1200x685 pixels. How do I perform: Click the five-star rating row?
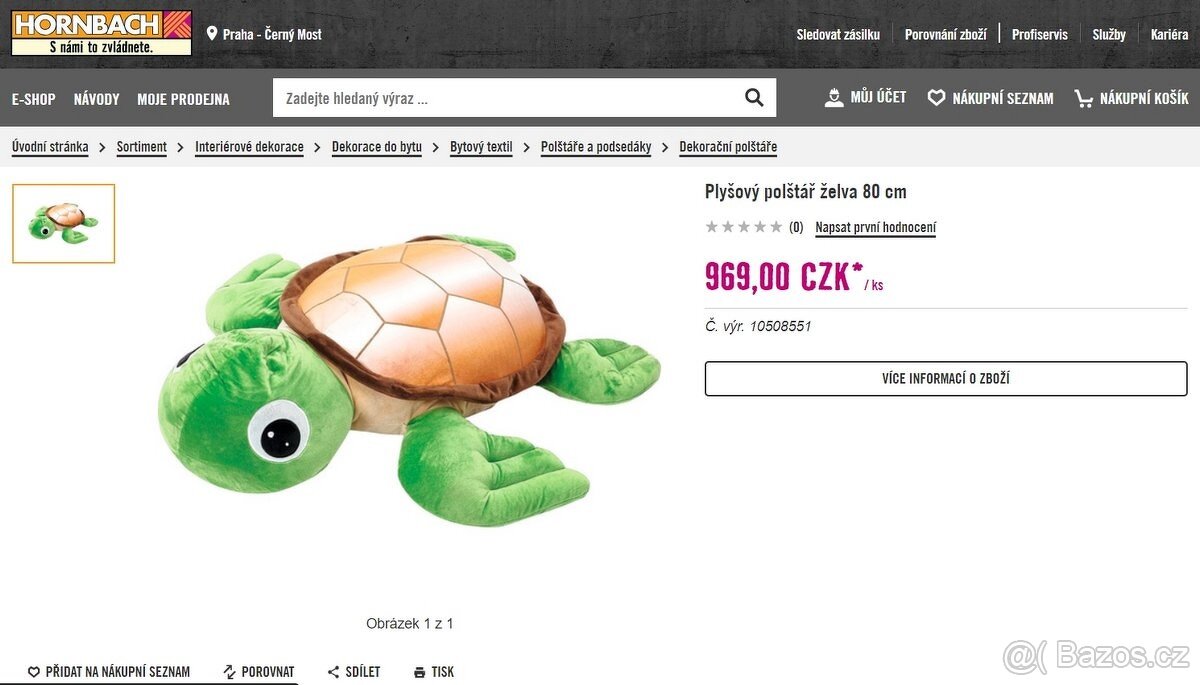[x=744, y=227]
